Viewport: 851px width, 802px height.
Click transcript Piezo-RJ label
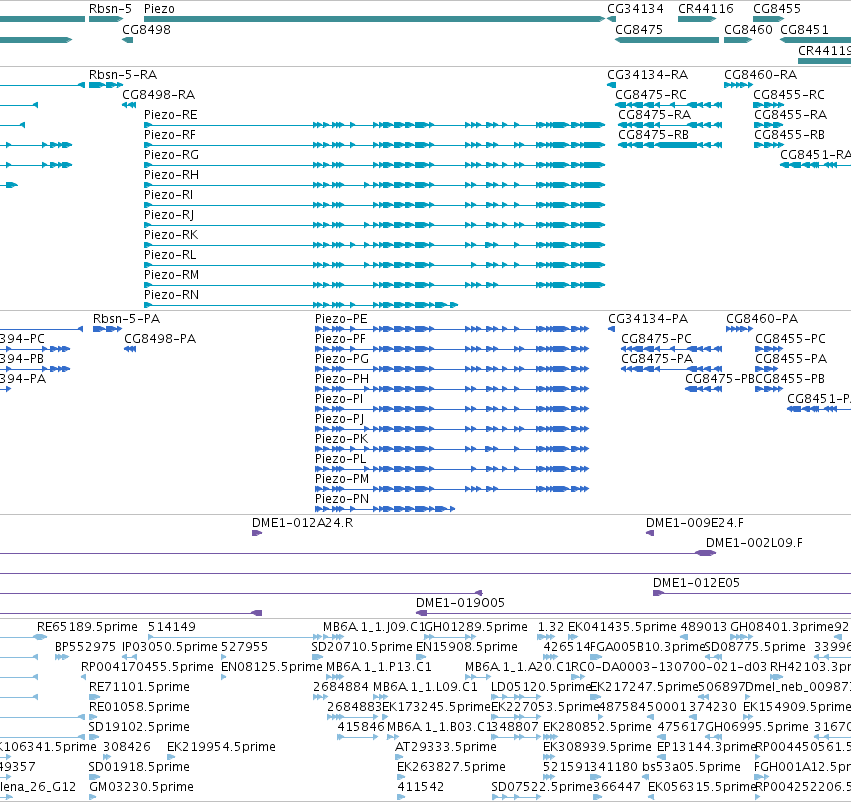(x=169, y=215)
